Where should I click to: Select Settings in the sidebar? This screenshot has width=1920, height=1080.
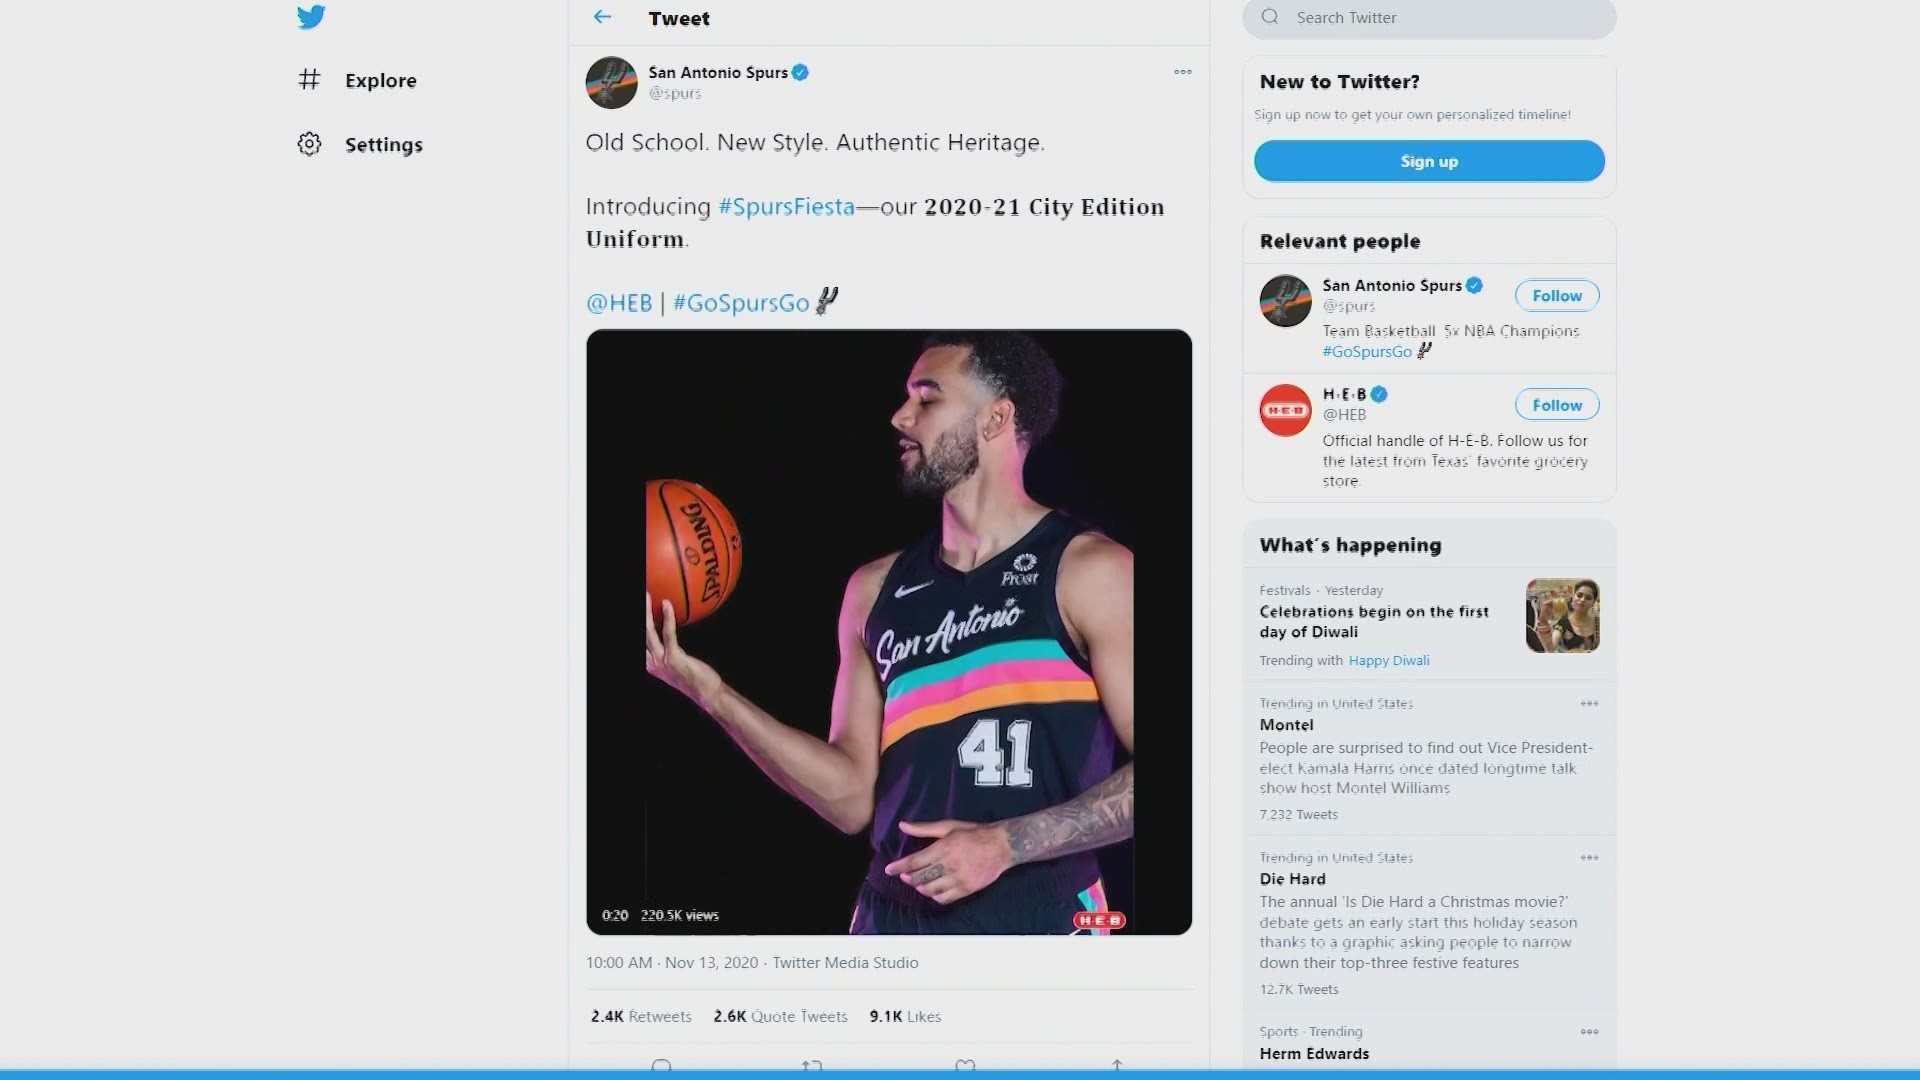[x=383, y=145]
